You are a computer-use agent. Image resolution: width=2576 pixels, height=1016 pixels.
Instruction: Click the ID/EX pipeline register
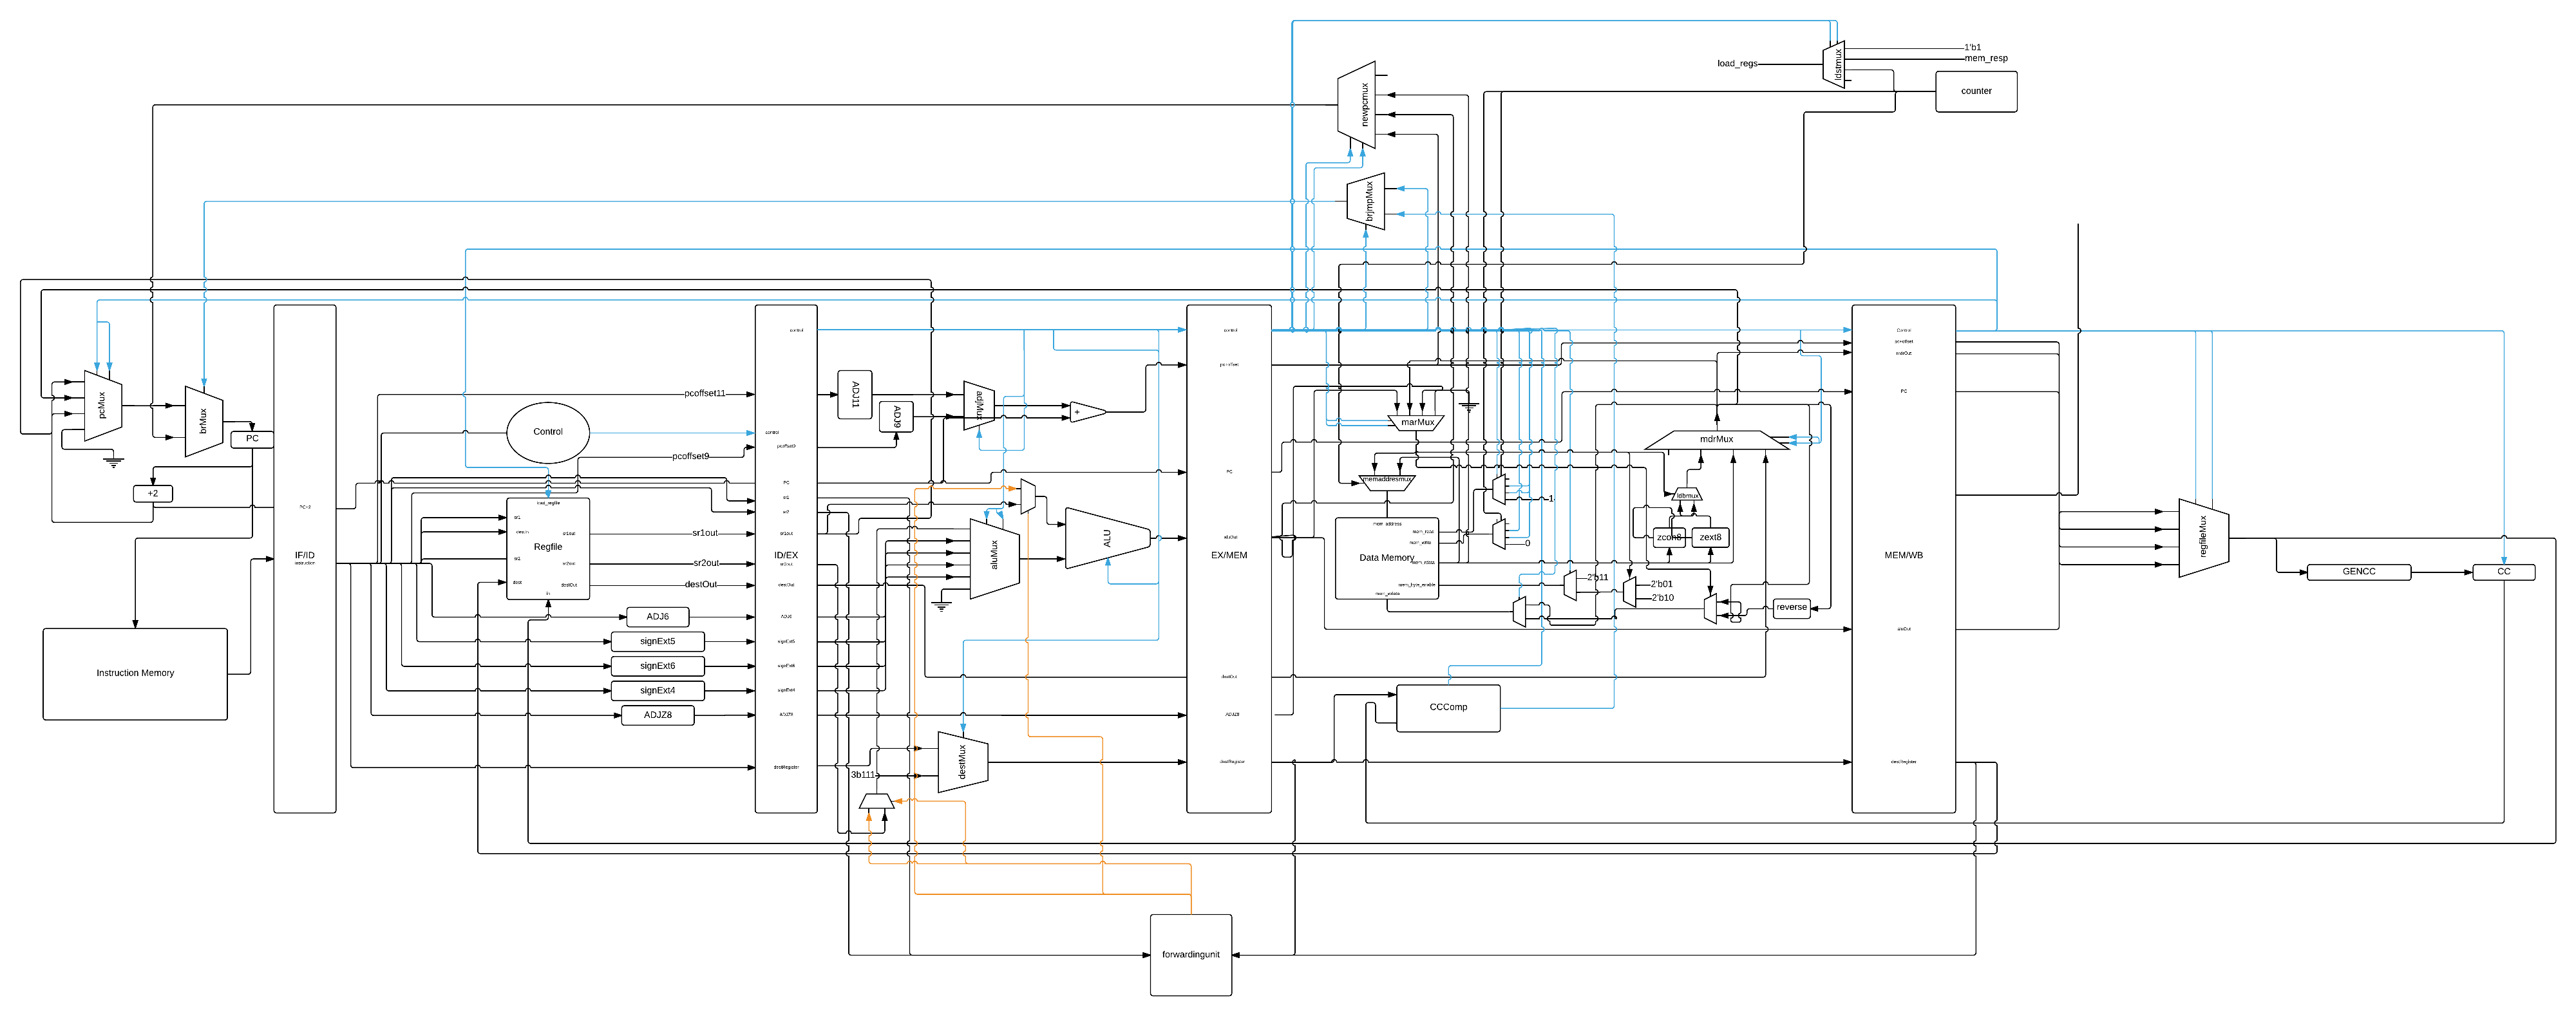786,559
